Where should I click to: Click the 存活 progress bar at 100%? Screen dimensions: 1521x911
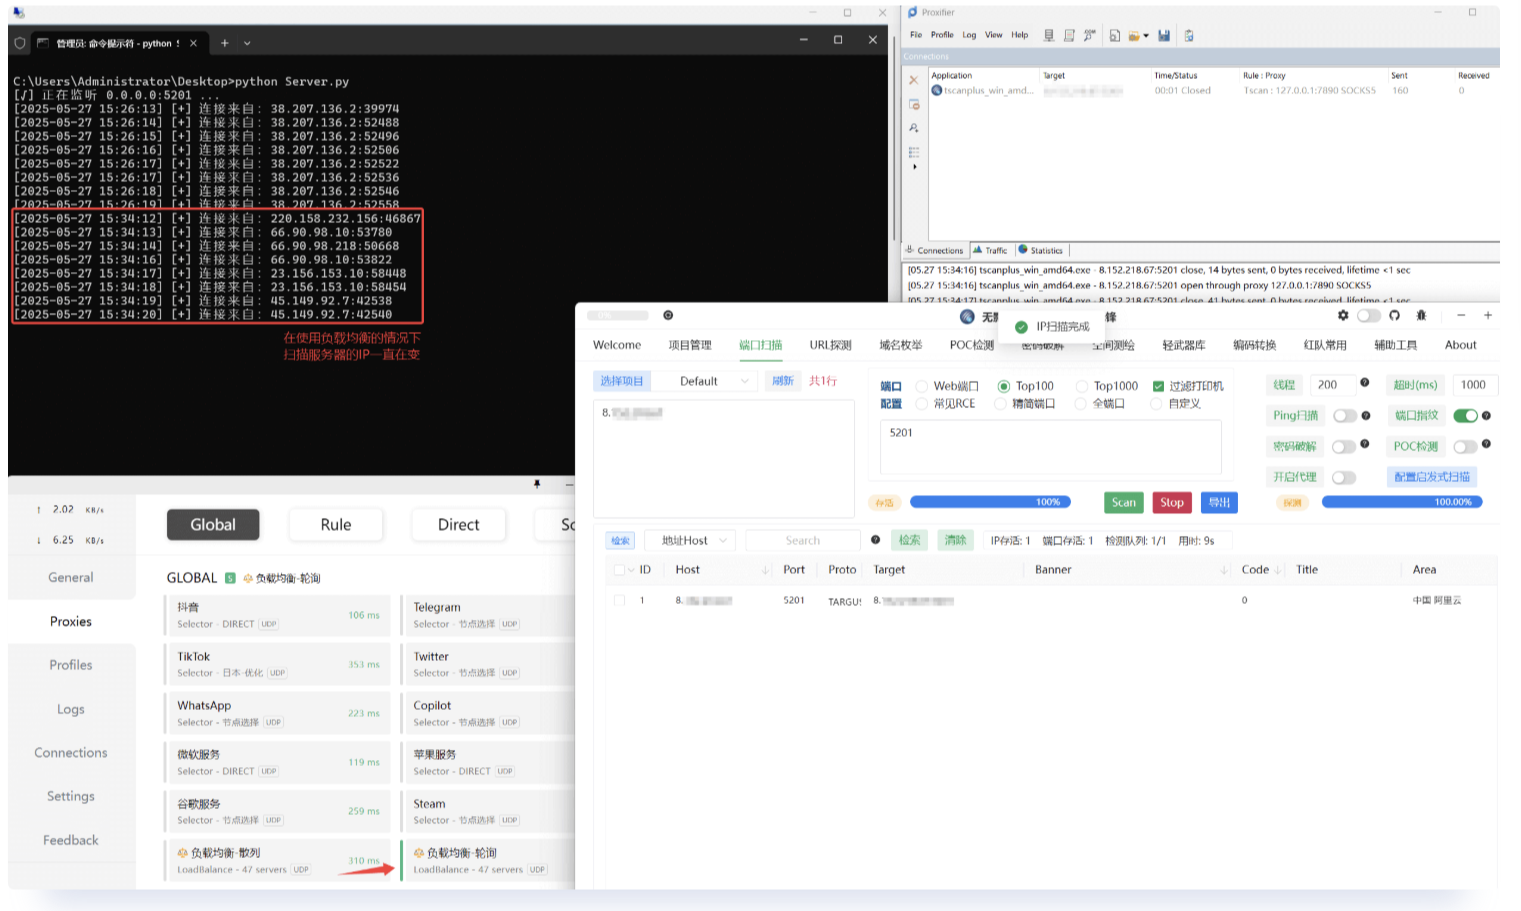(990, 502)
